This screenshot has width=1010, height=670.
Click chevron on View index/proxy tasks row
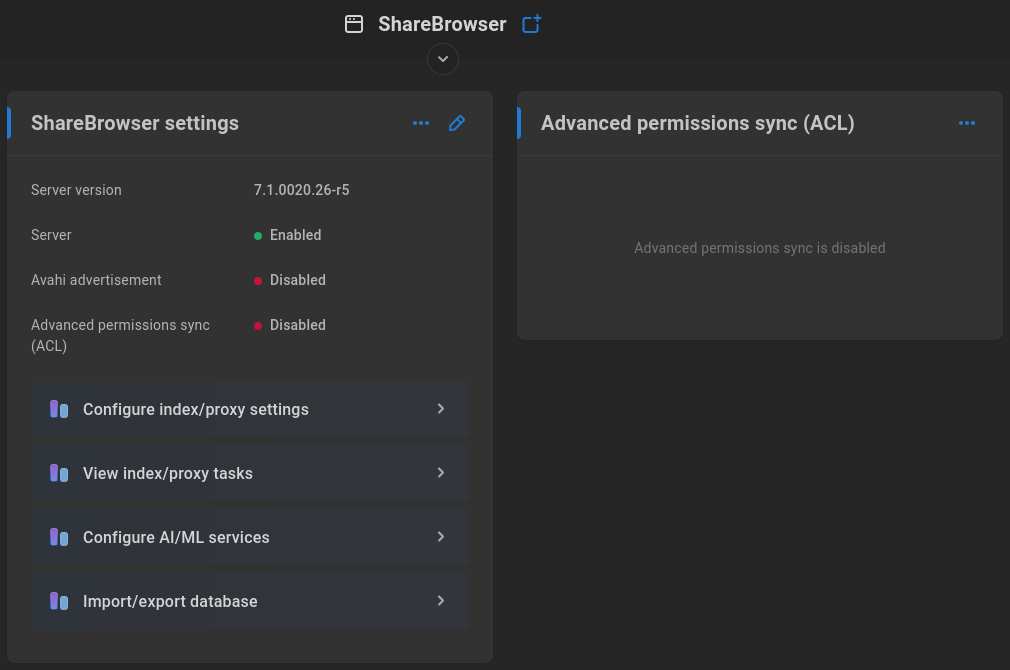[x=441, y=473]
